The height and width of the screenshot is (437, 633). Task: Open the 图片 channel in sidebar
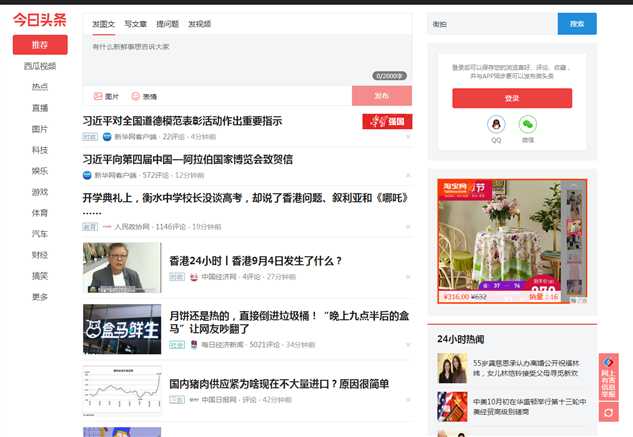(x=40, y=129)
